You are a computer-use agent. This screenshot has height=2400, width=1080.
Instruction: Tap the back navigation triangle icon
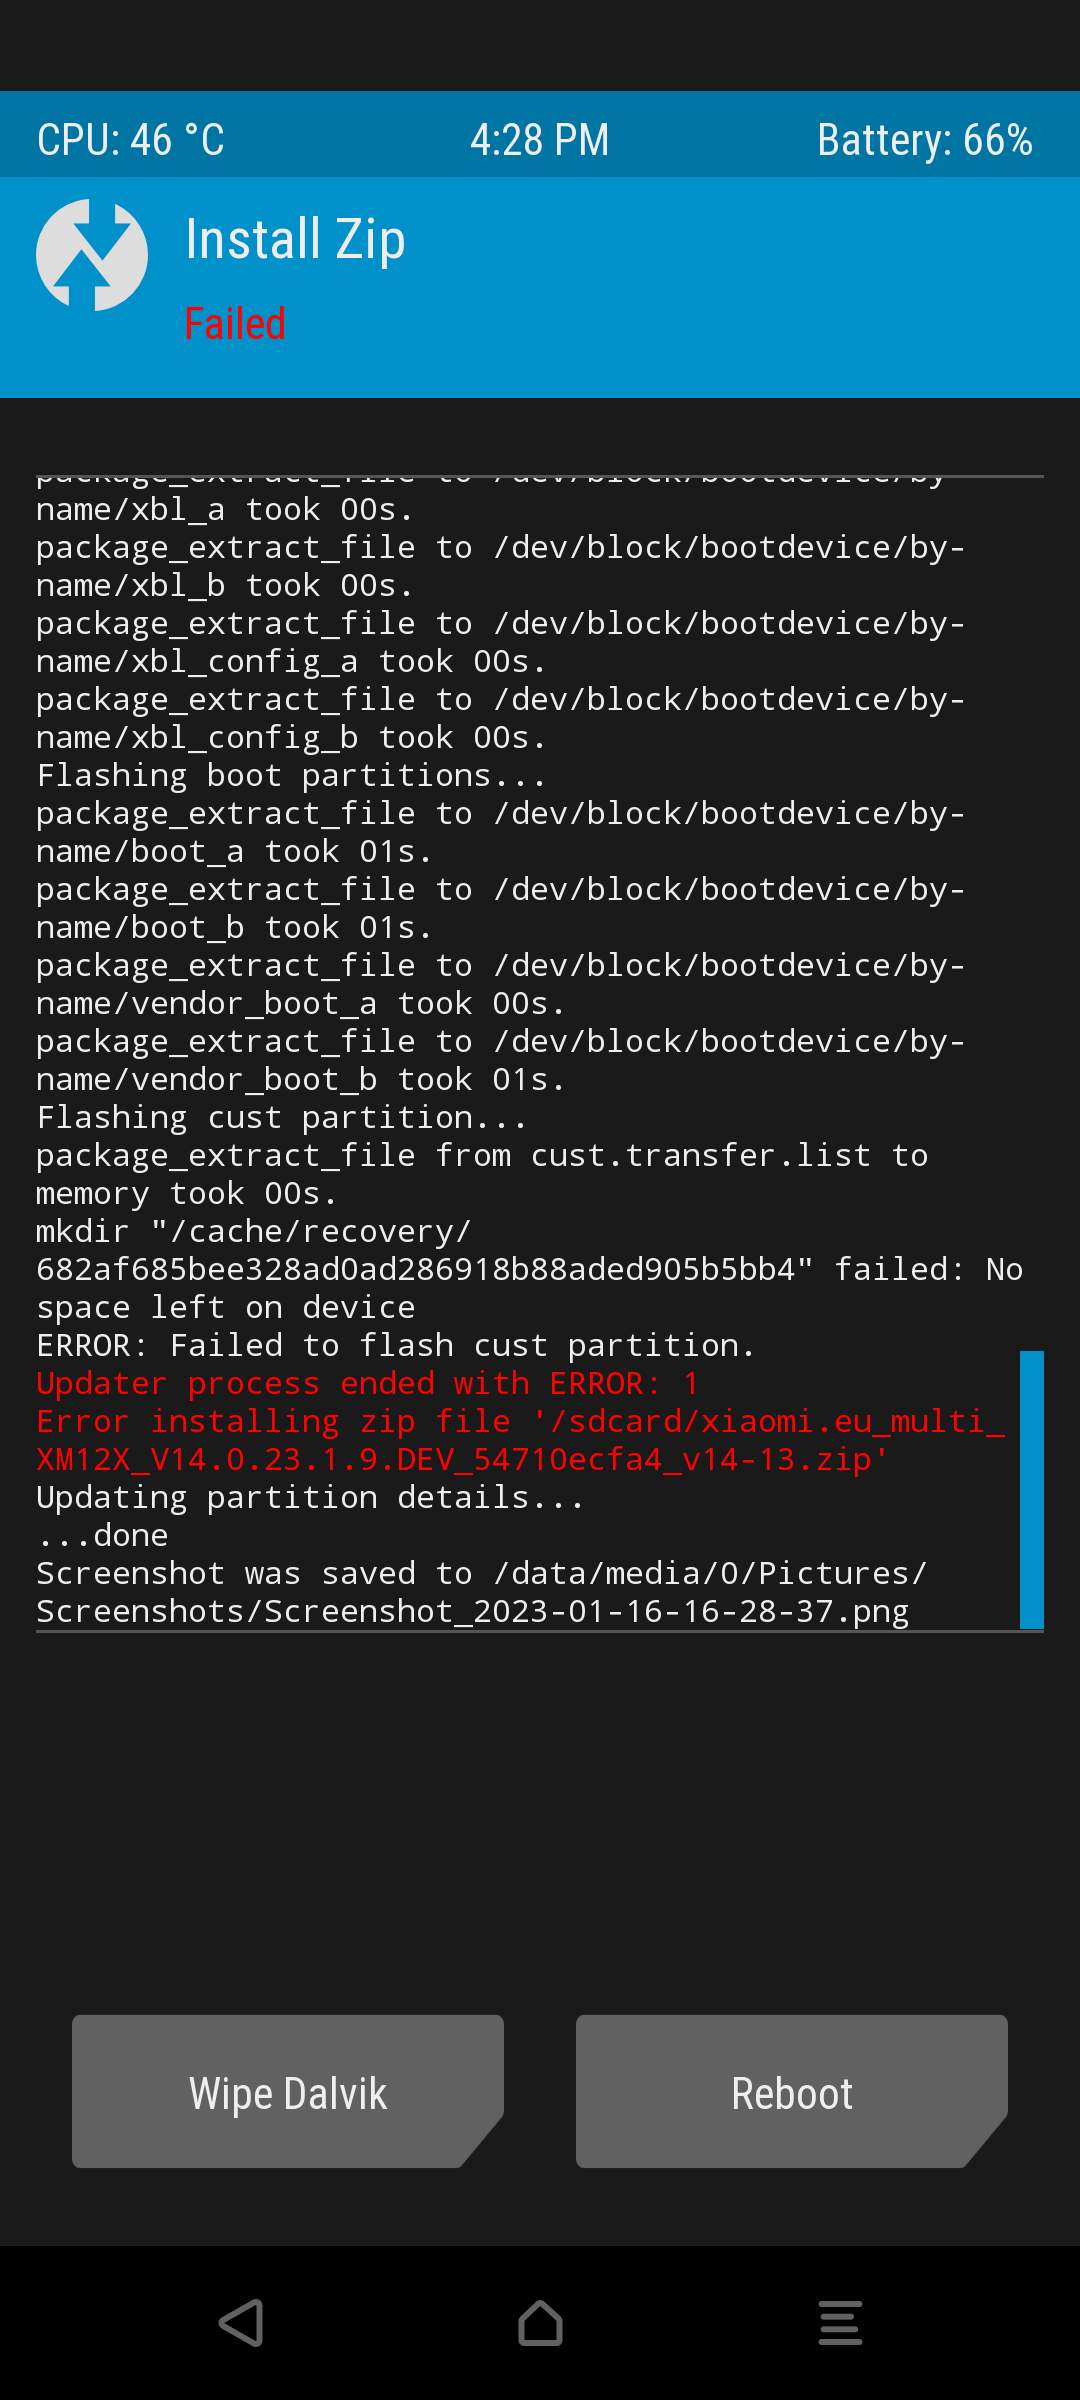click(x=241, y=2322)
